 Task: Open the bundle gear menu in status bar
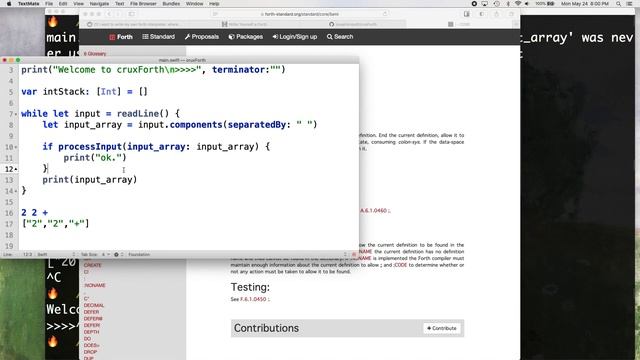118,254
